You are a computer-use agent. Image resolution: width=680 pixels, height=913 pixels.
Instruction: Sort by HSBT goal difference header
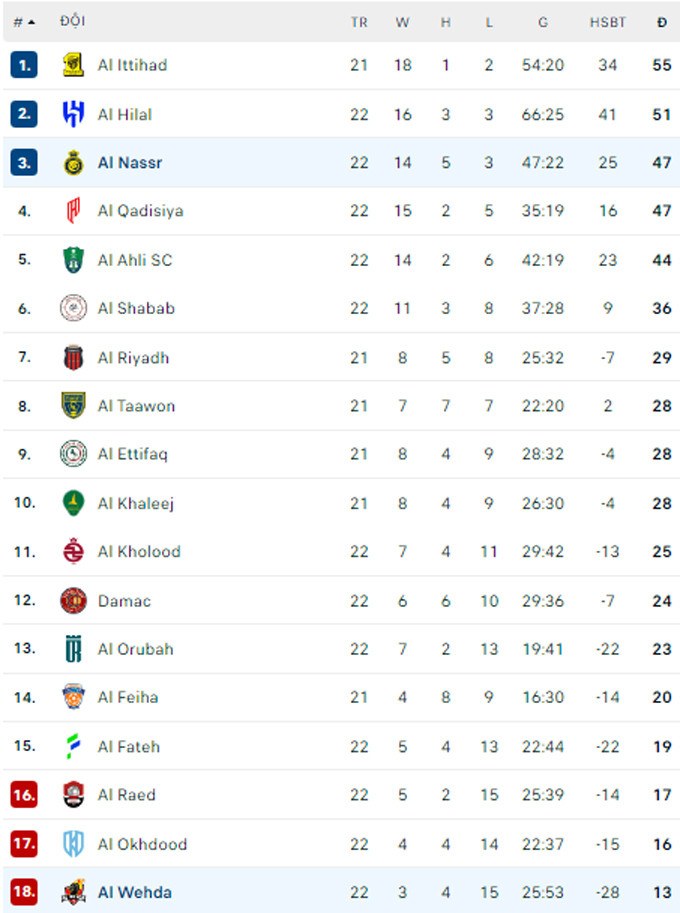point(607,22)
